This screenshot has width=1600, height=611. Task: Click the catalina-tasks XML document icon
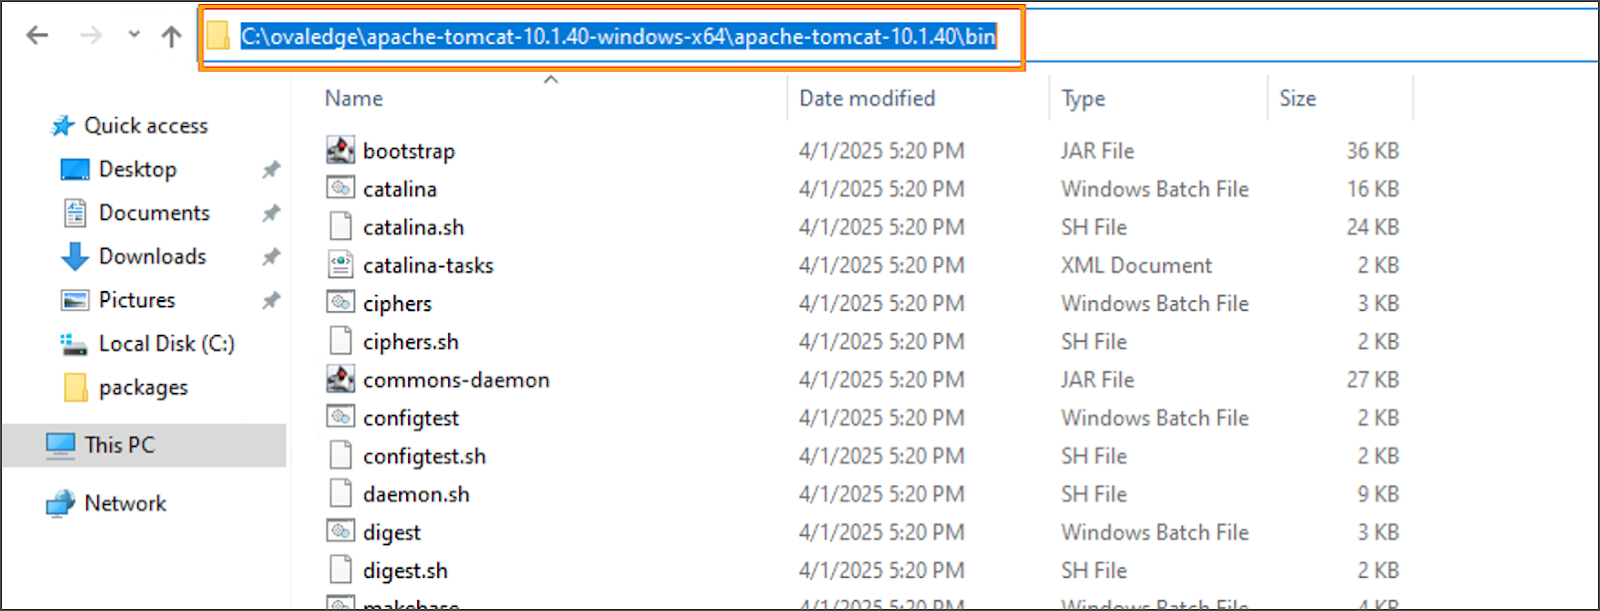341,265
